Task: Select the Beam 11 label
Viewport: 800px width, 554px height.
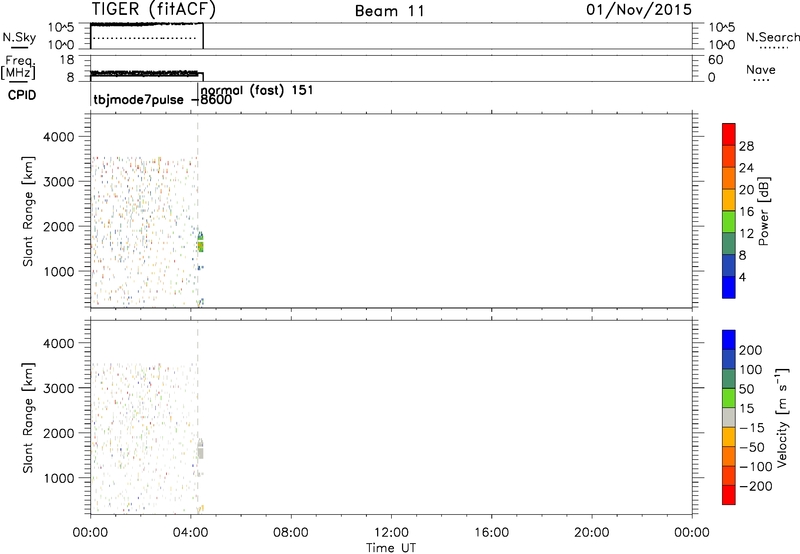Action: click(390, 11)
